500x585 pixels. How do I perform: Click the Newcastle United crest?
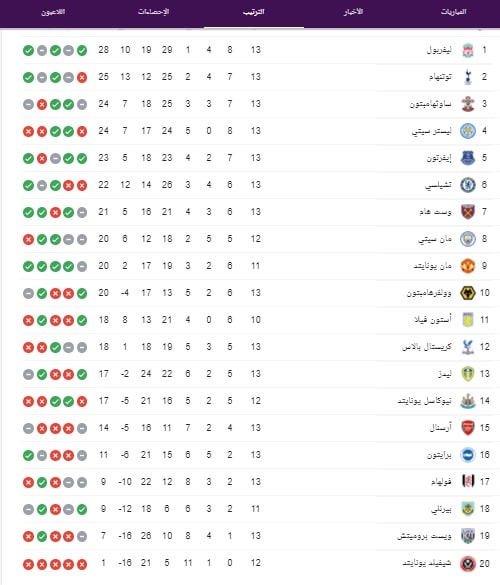pos(468,401)
